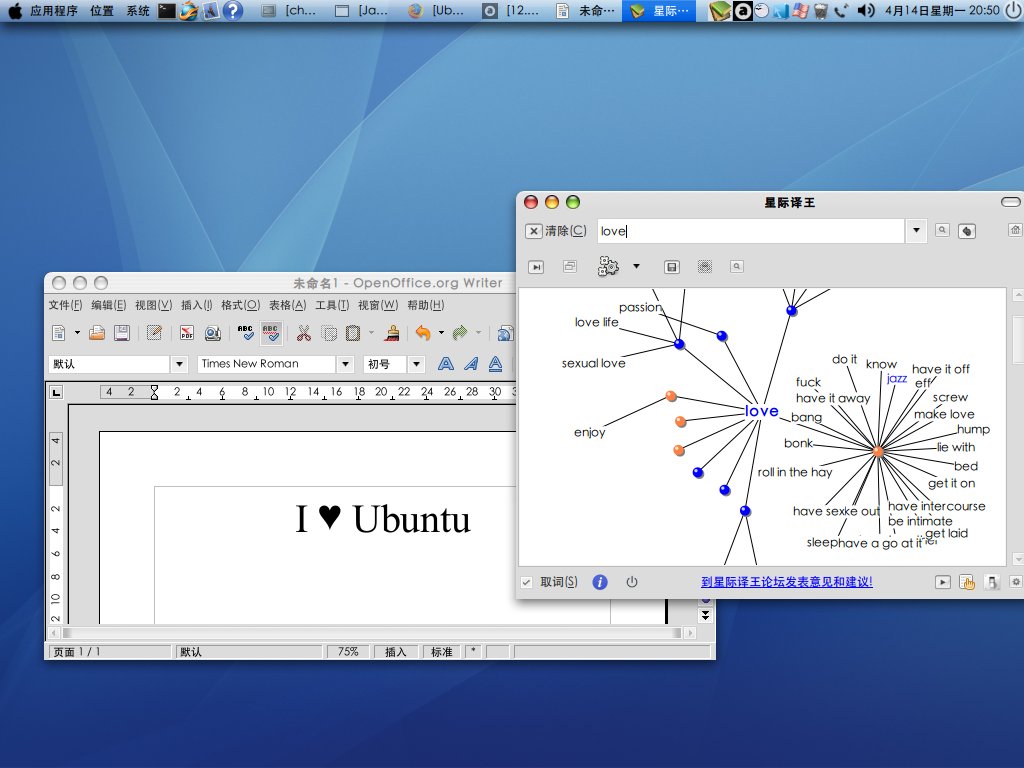This screenshot has width=1024, height=768.
Task: Open Redo history dropdown arrow in Writer
Action: 479,333
